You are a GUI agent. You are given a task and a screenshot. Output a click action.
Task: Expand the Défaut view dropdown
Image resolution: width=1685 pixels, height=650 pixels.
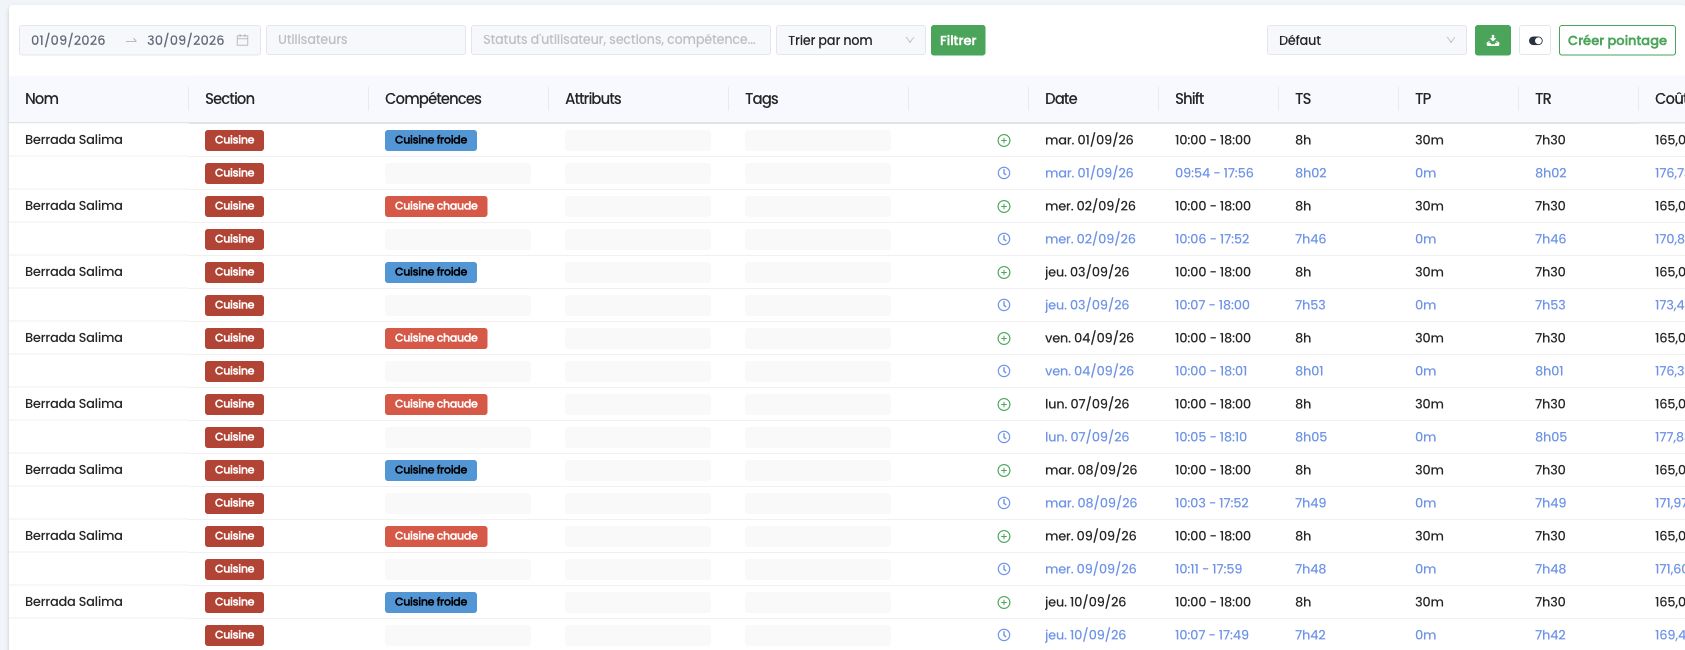click(1366, 40)
